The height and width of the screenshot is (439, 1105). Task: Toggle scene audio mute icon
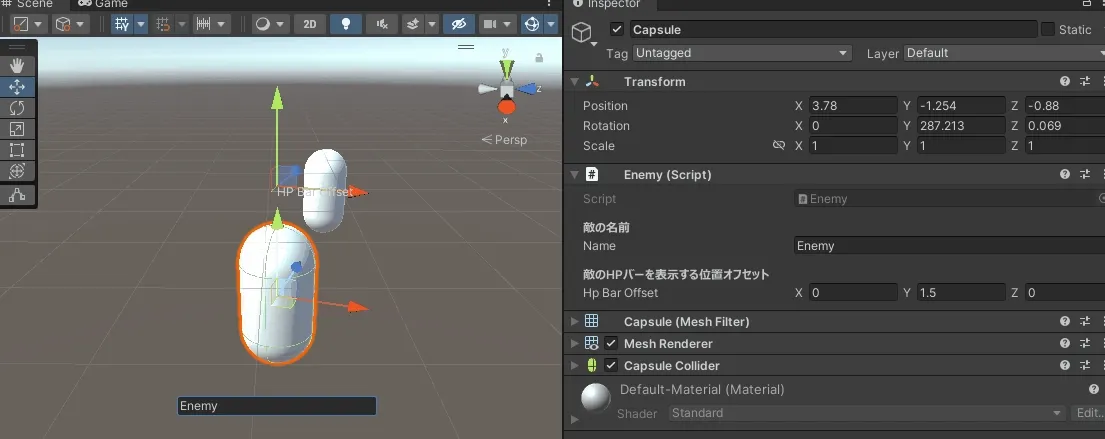(381, 24)
